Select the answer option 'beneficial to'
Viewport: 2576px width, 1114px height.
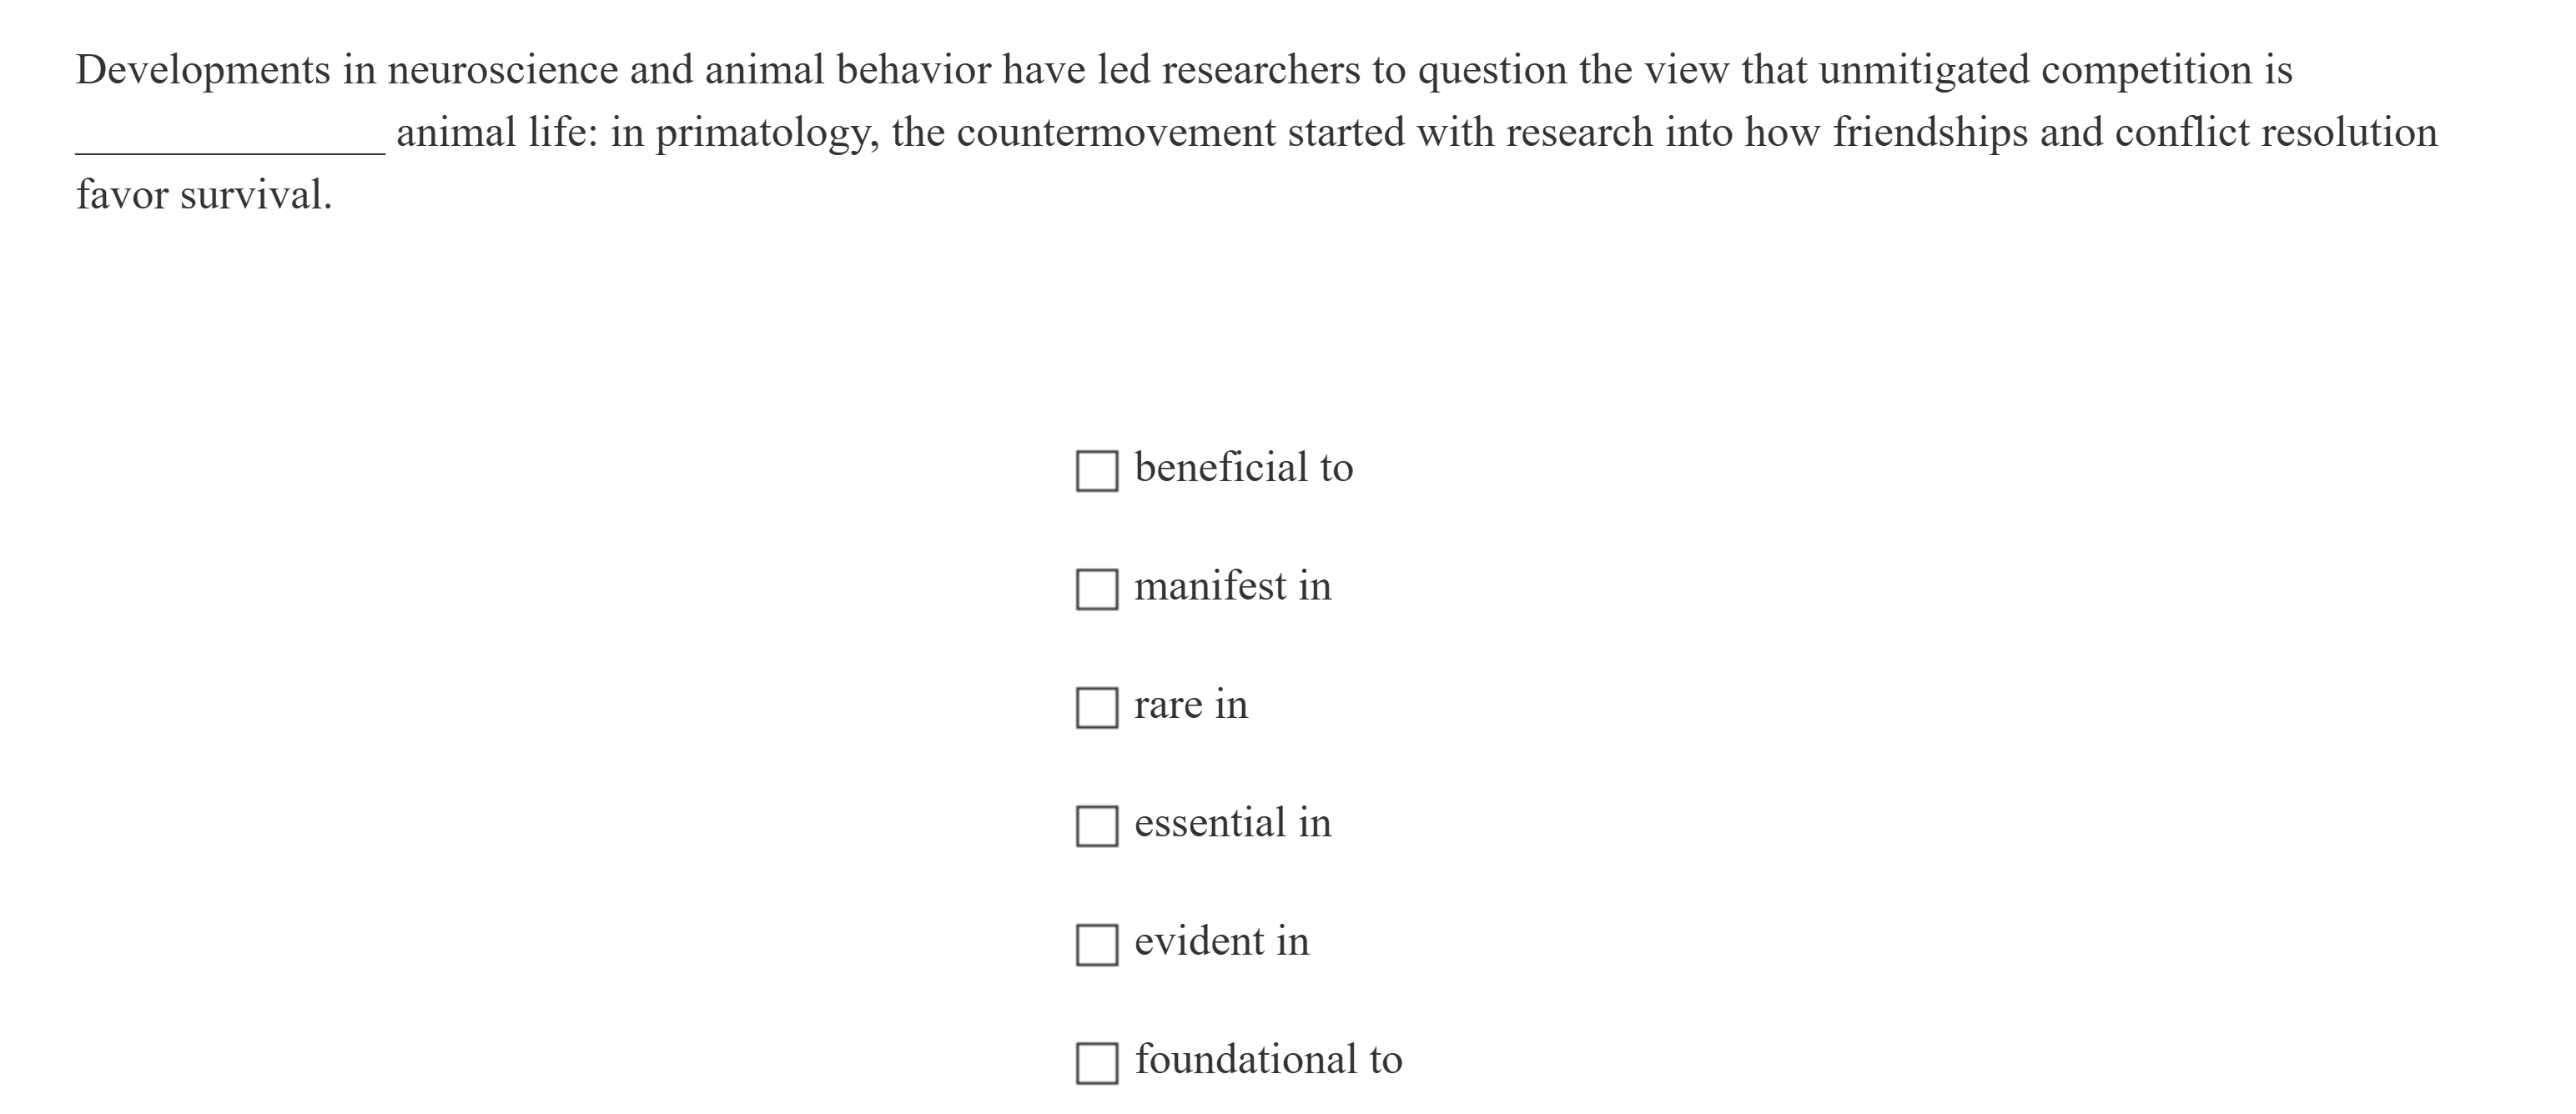coord(1244,466)
